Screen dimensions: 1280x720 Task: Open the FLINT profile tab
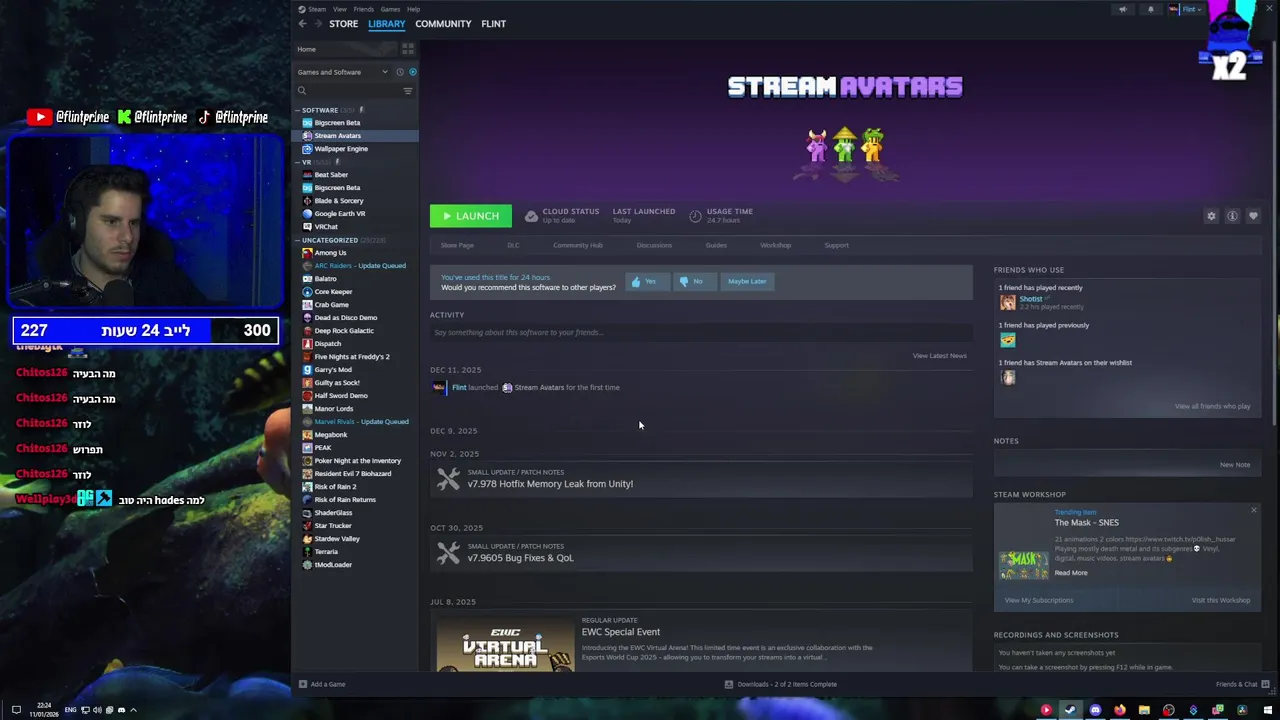pos(493,24)
